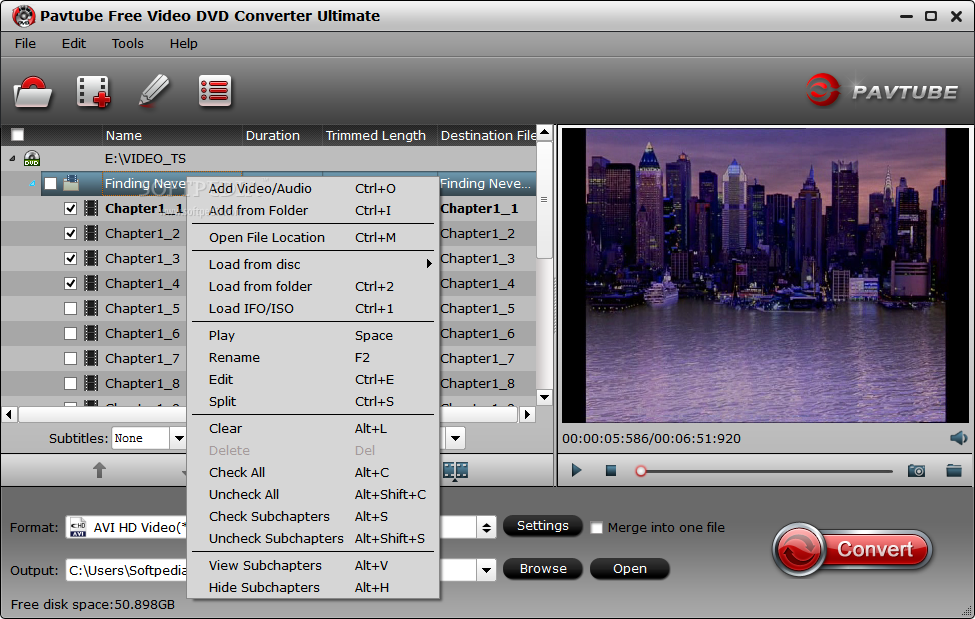Choose Rename in the context menu

[x=313, y=358]
